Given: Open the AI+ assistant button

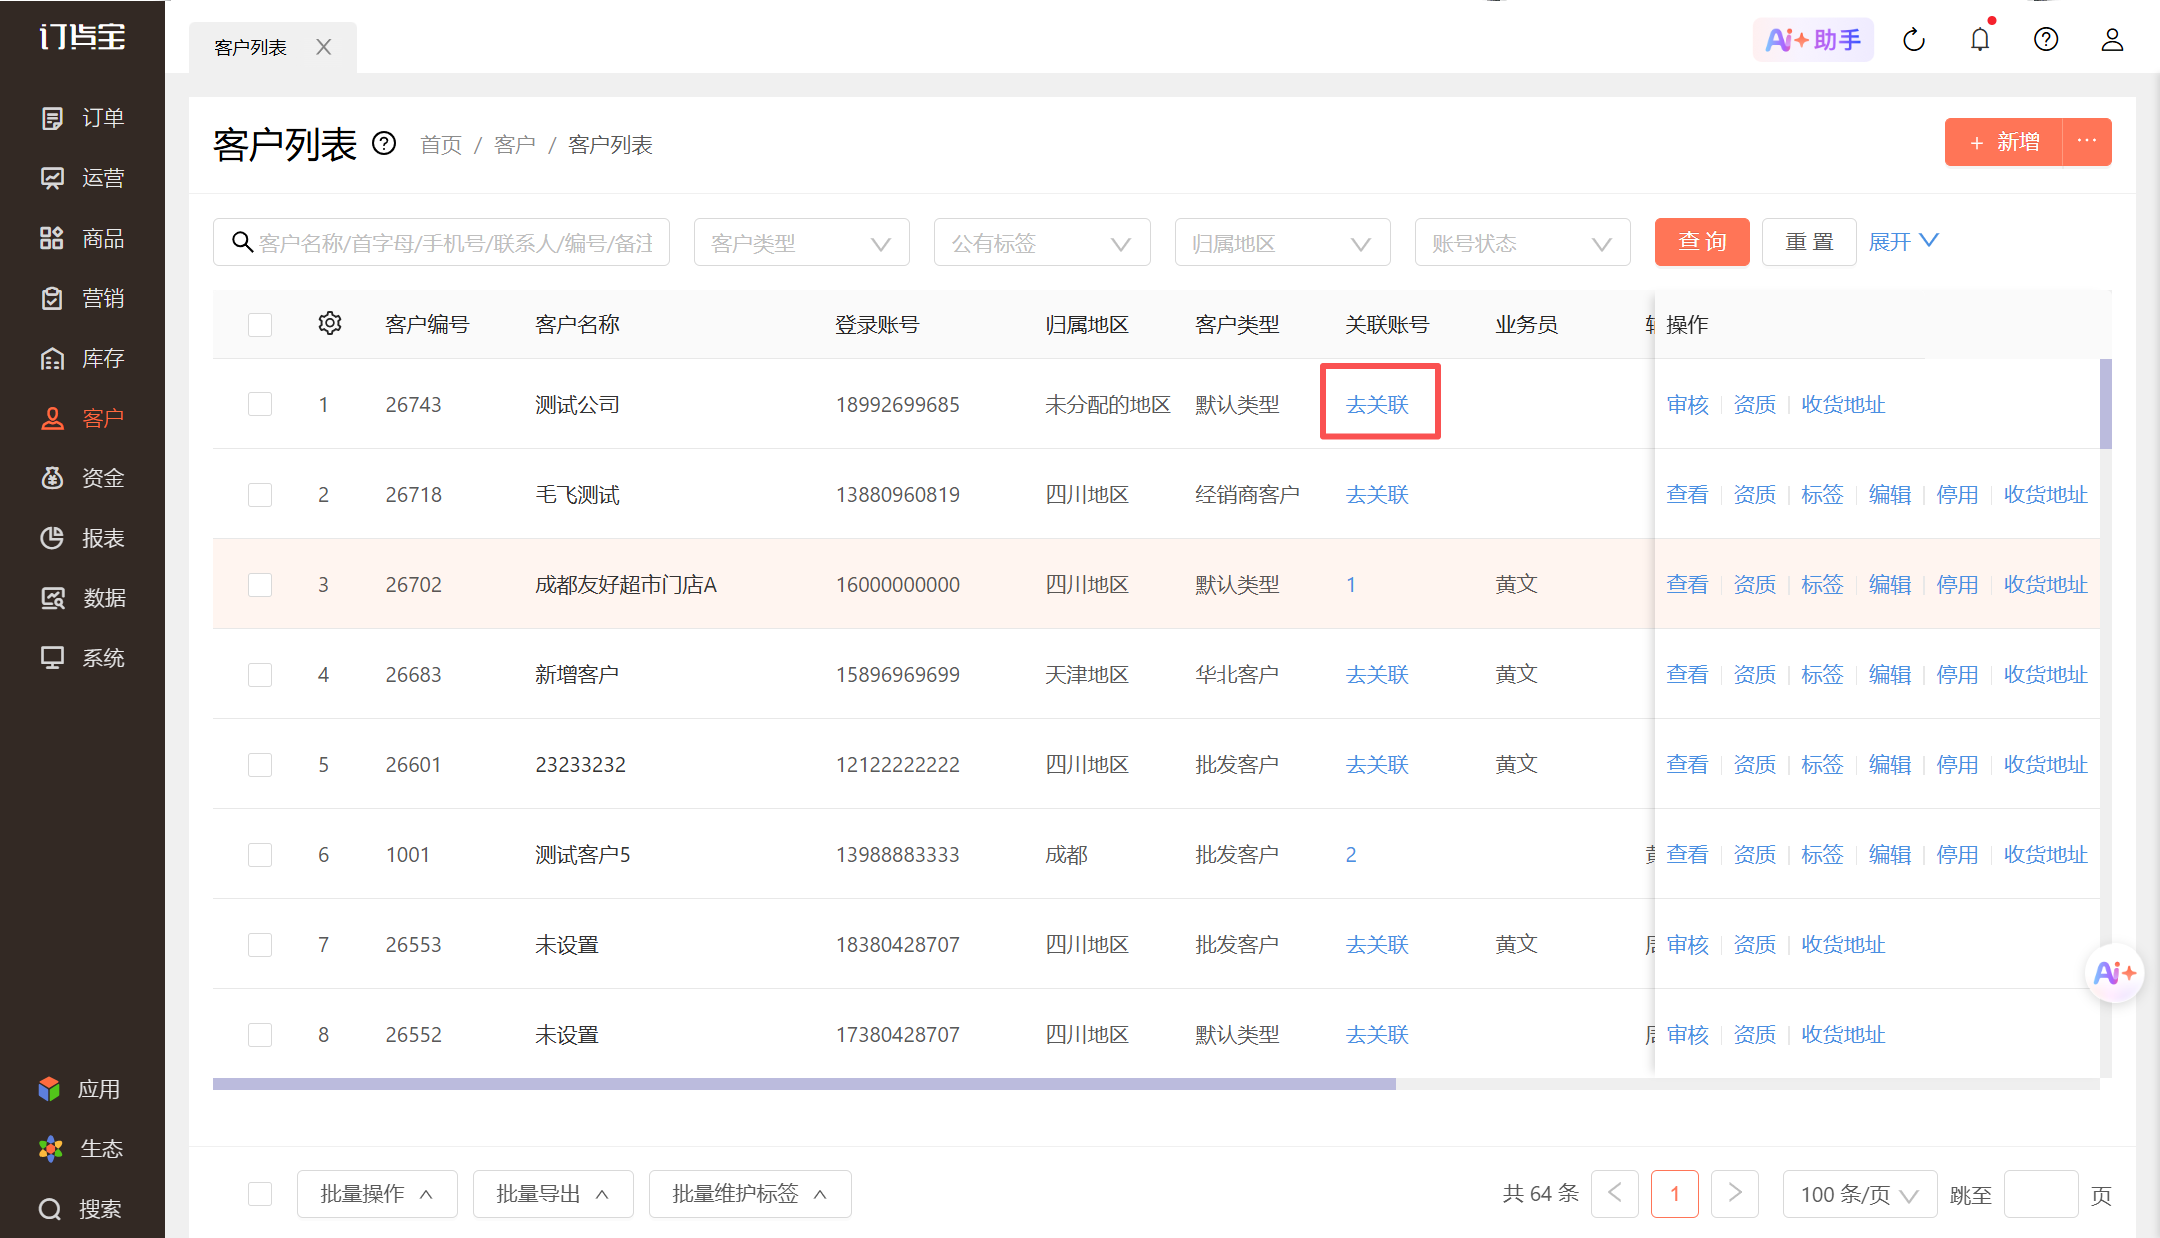Looking at the screenshot, I should [1813, 40].
